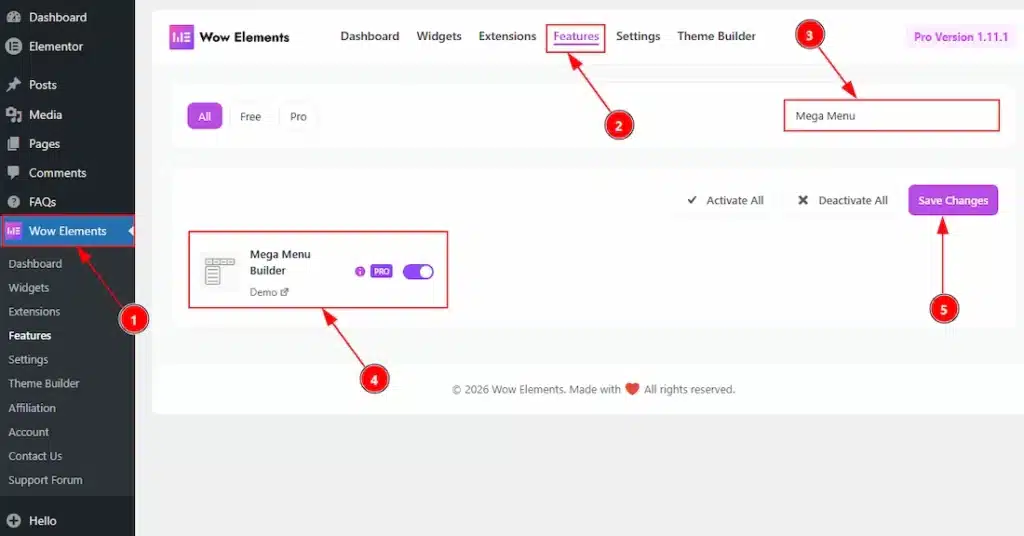The height and width of the screenshot is (536, 1024).
Task: Click the Mega Menu Builder title text
Action: 280,262
